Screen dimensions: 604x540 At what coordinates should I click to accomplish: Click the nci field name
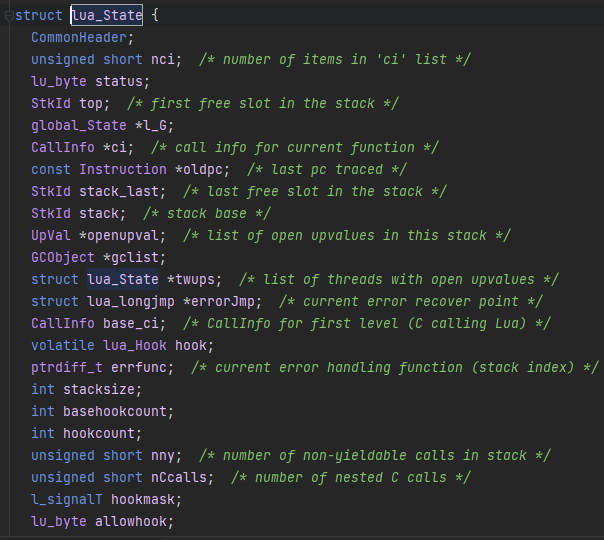[163, 60]
